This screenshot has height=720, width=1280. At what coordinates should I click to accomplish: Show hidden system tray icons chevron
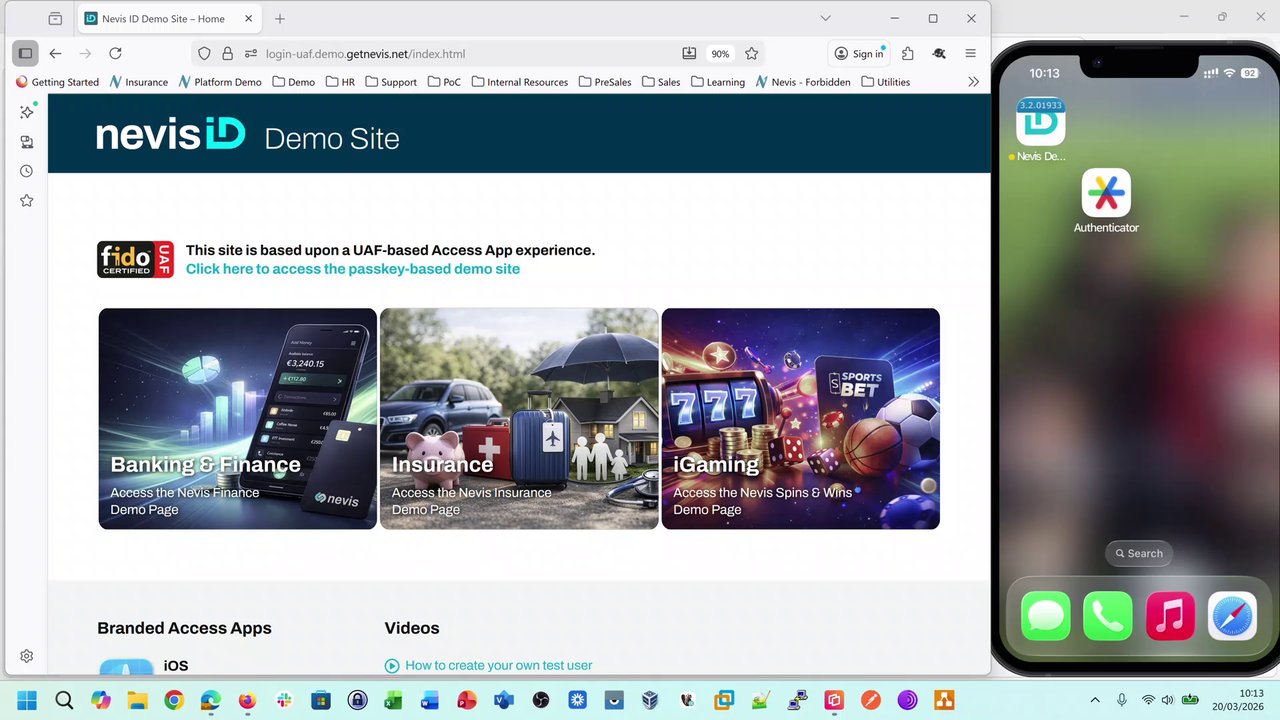tap(1095, 700)
